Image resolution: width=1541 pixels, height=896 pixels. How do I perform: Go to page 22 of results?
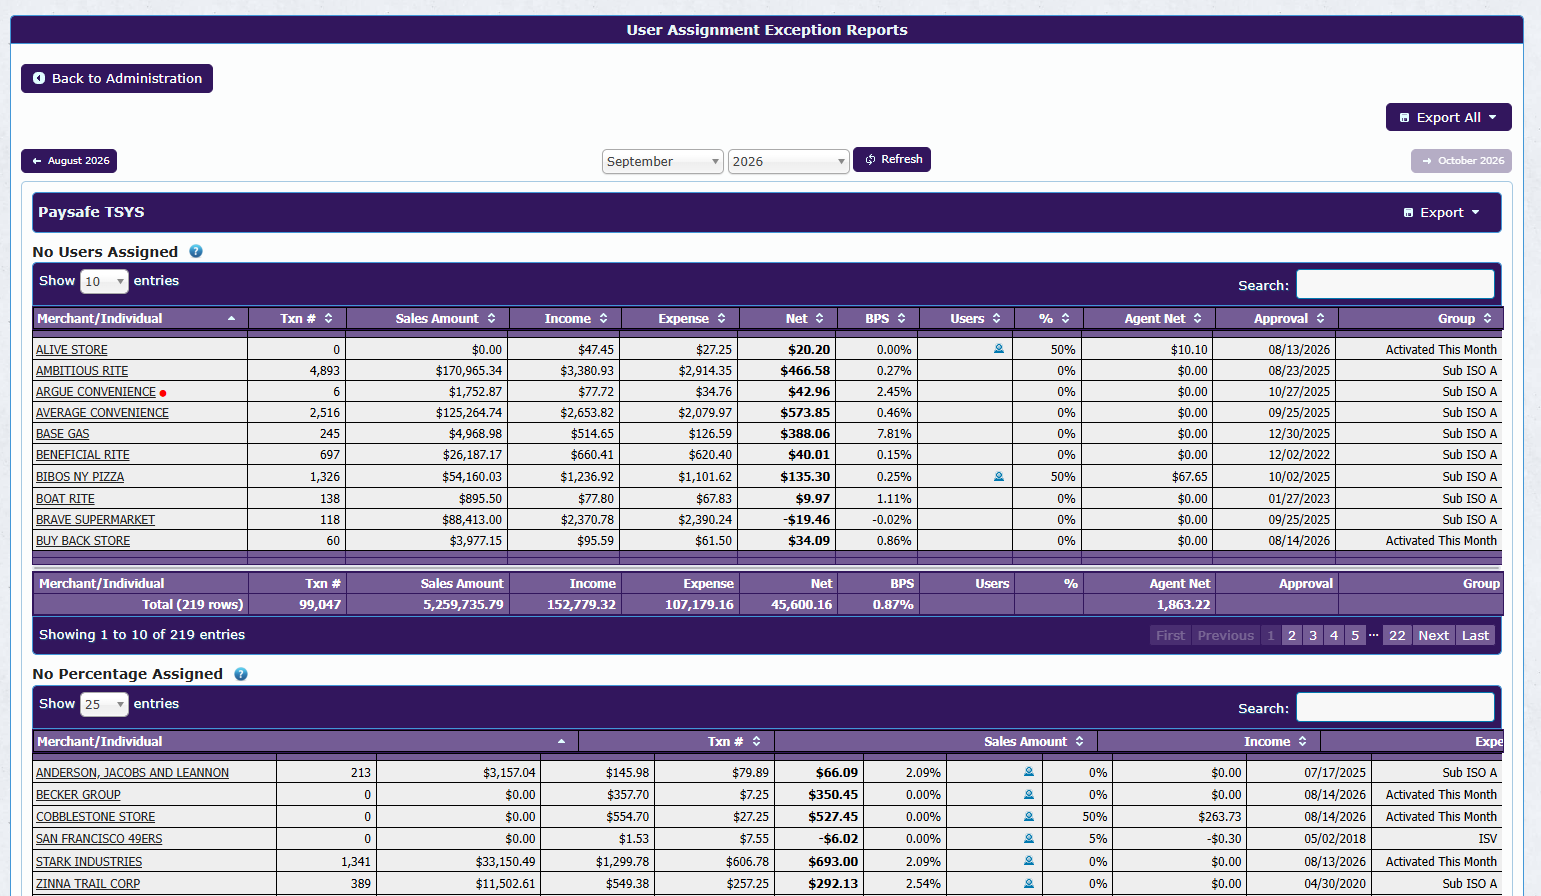coord(1397,635)
